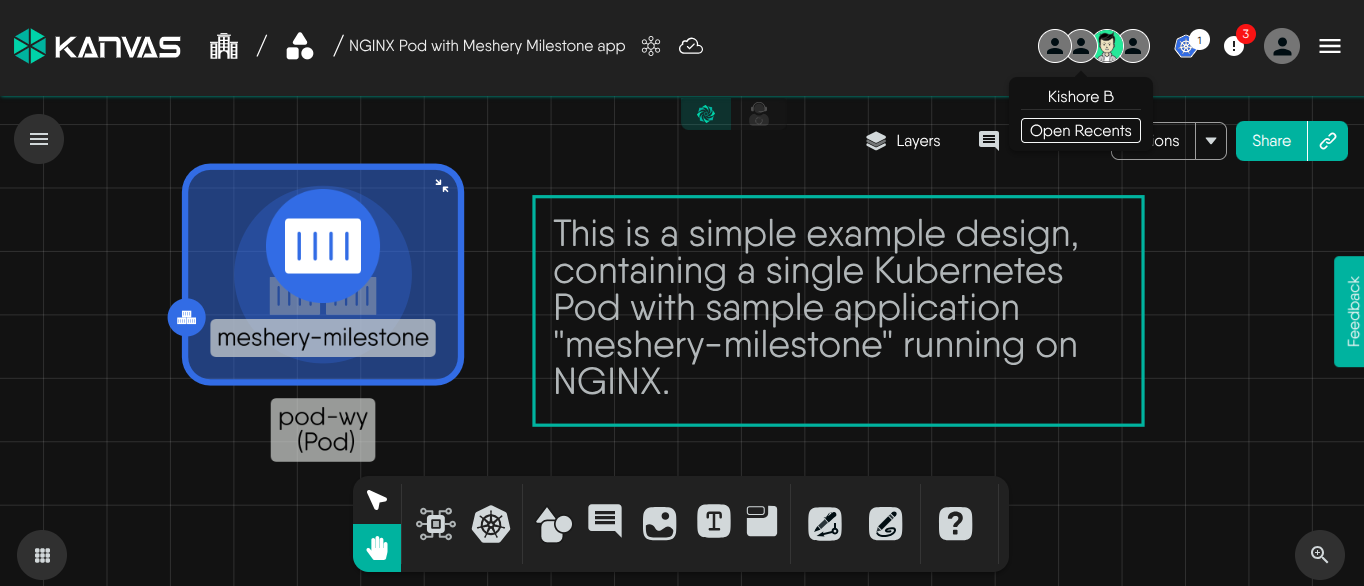
Task: Collapse the meshery-milestone pod node
Action: [x=442, y=185]
